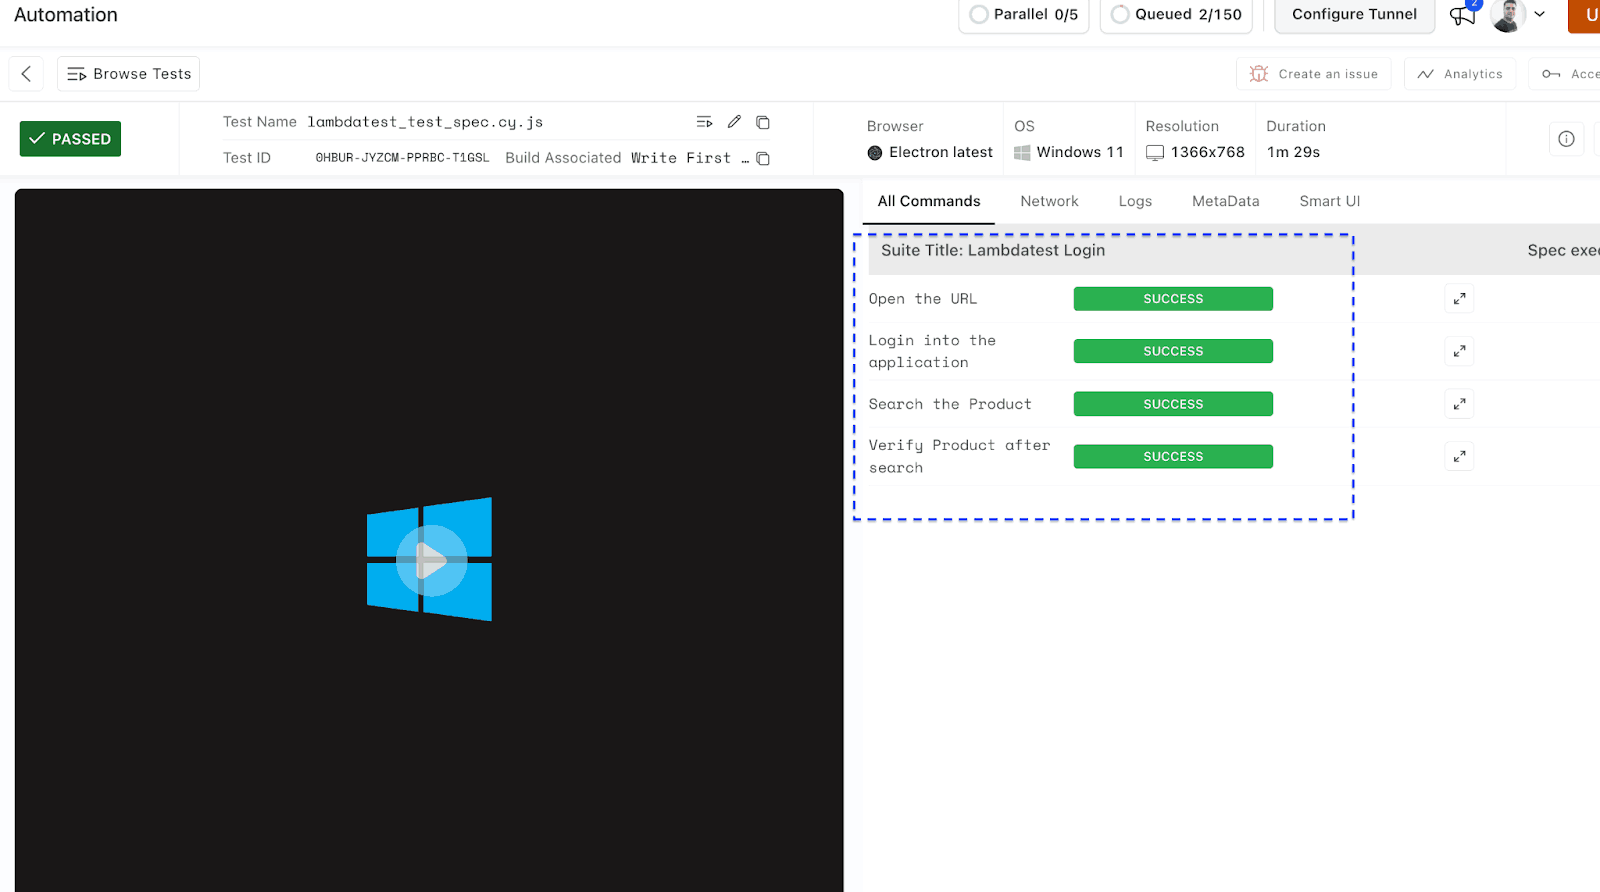Image resolution: width=1600 pixels, height=892 pixels.
Task: Click the Automation page title
Action: click(66, 15)
